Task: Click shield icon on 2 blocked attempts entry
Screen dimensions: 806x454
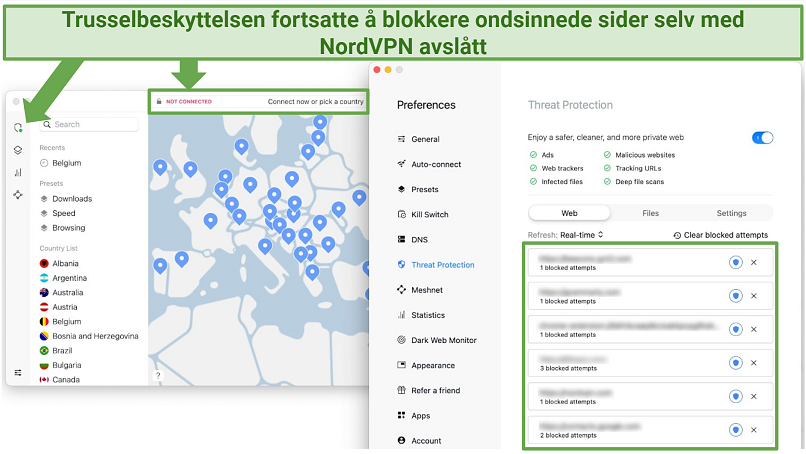Action: pos(736,430)
